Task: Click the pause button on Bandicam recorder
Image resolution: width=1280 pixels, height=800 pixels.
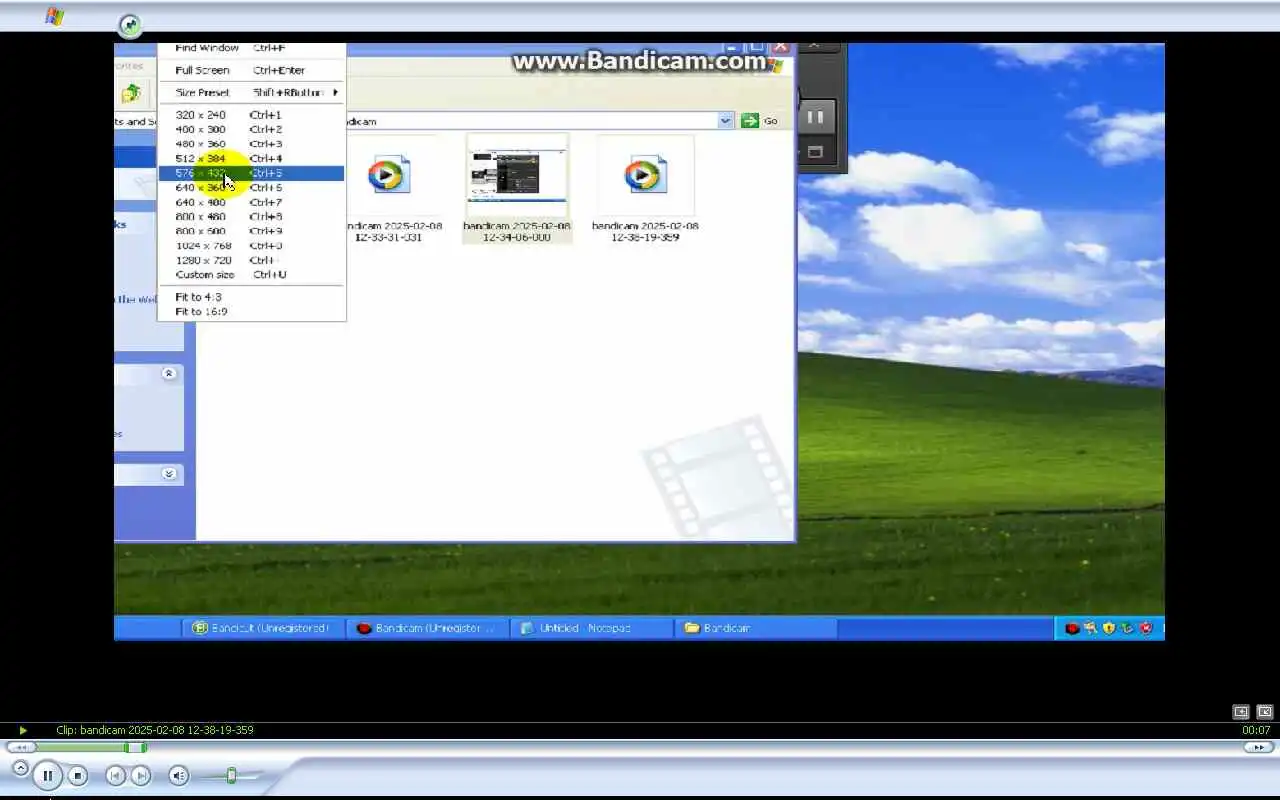Action: click(x=815, y=117)
